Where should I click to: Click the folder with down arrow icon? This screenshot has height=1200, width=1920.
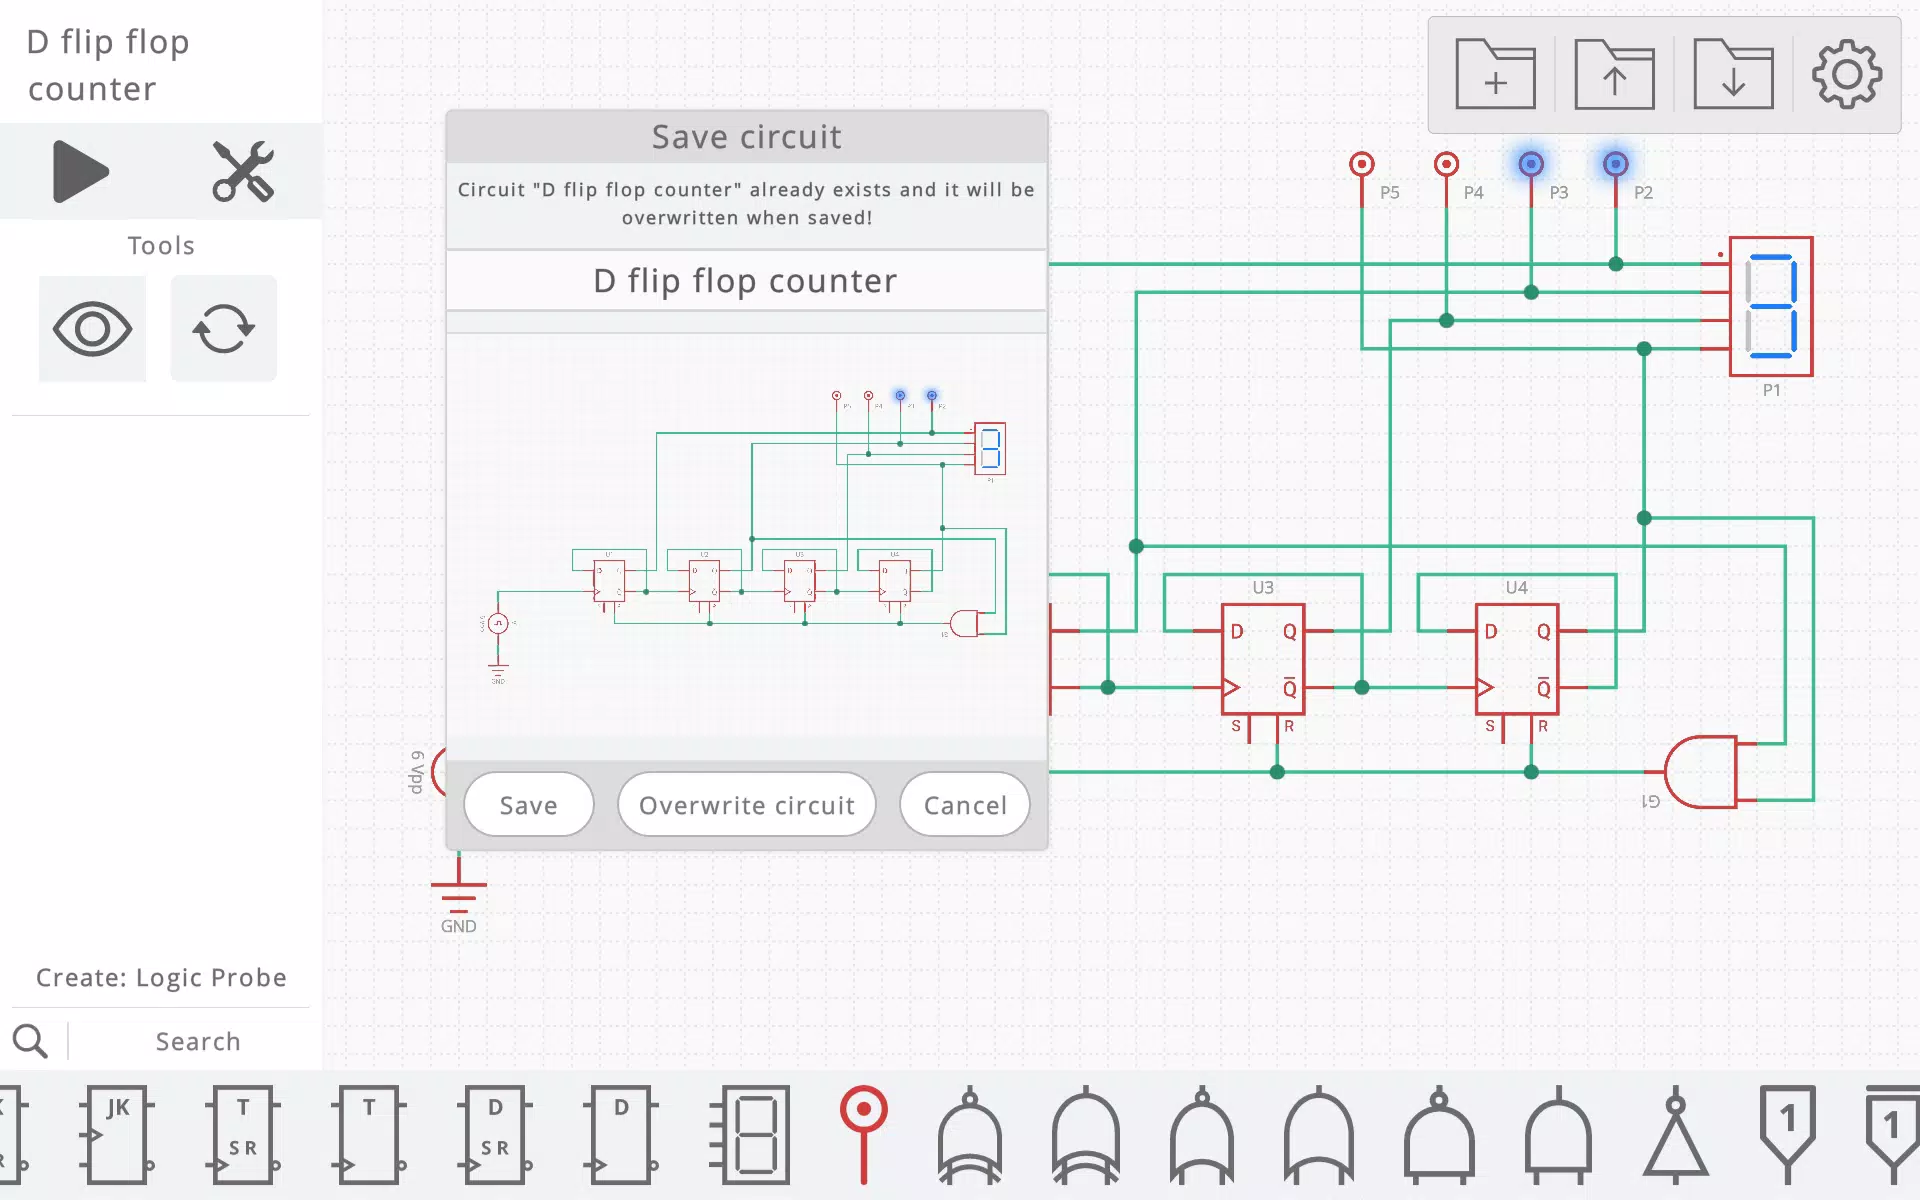pyautogui.click(x=1733, y=74)
